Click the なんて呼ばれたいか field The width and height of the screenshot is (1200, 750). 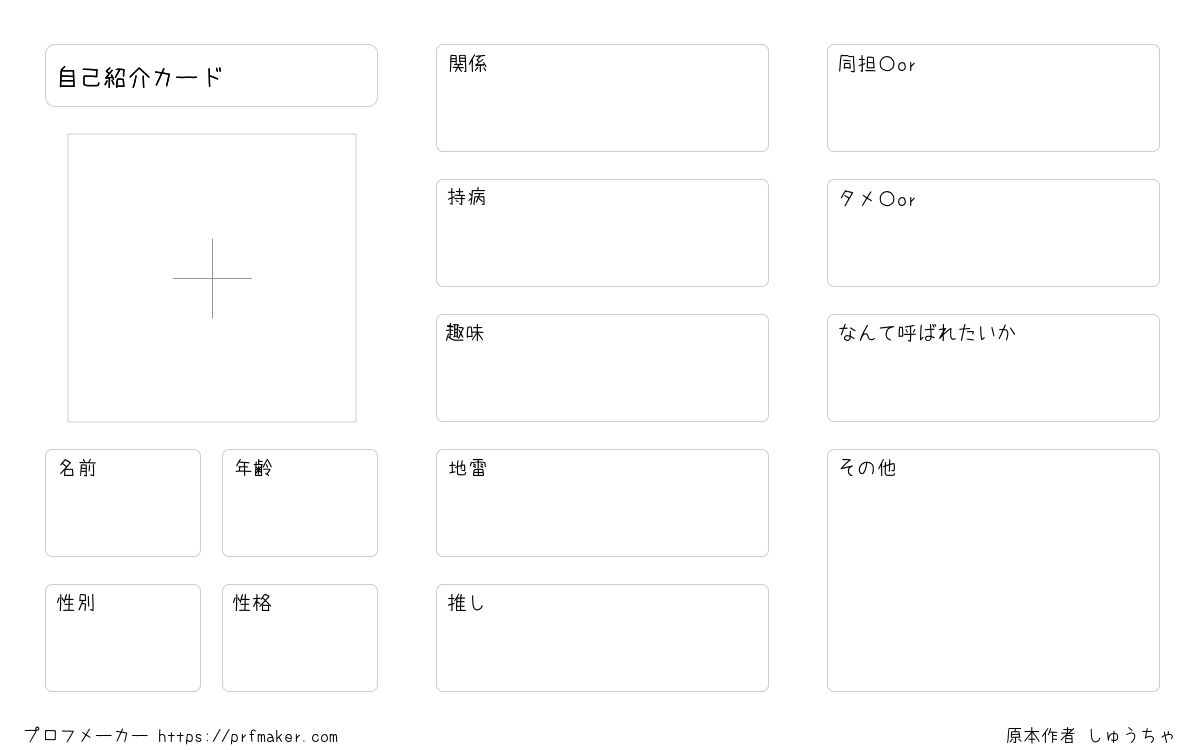993,368
